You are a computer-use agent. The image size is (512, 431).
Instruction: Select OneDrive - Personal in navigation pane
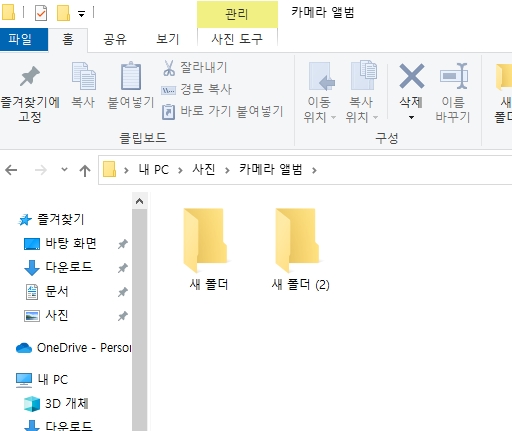[x=73, y=348]
